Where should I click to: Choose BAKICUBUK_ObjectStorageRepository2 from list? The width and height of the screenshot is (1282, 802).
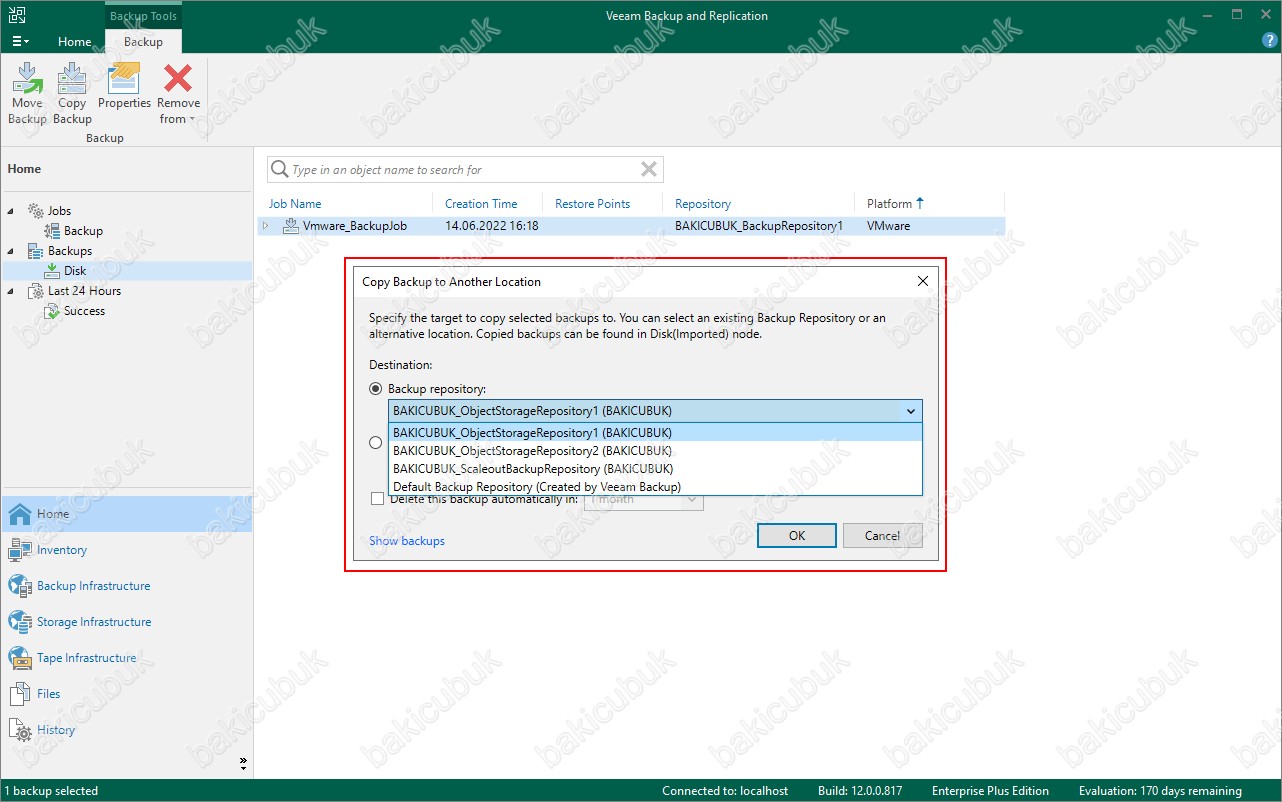pyautogui.click(x=655, y=451)
